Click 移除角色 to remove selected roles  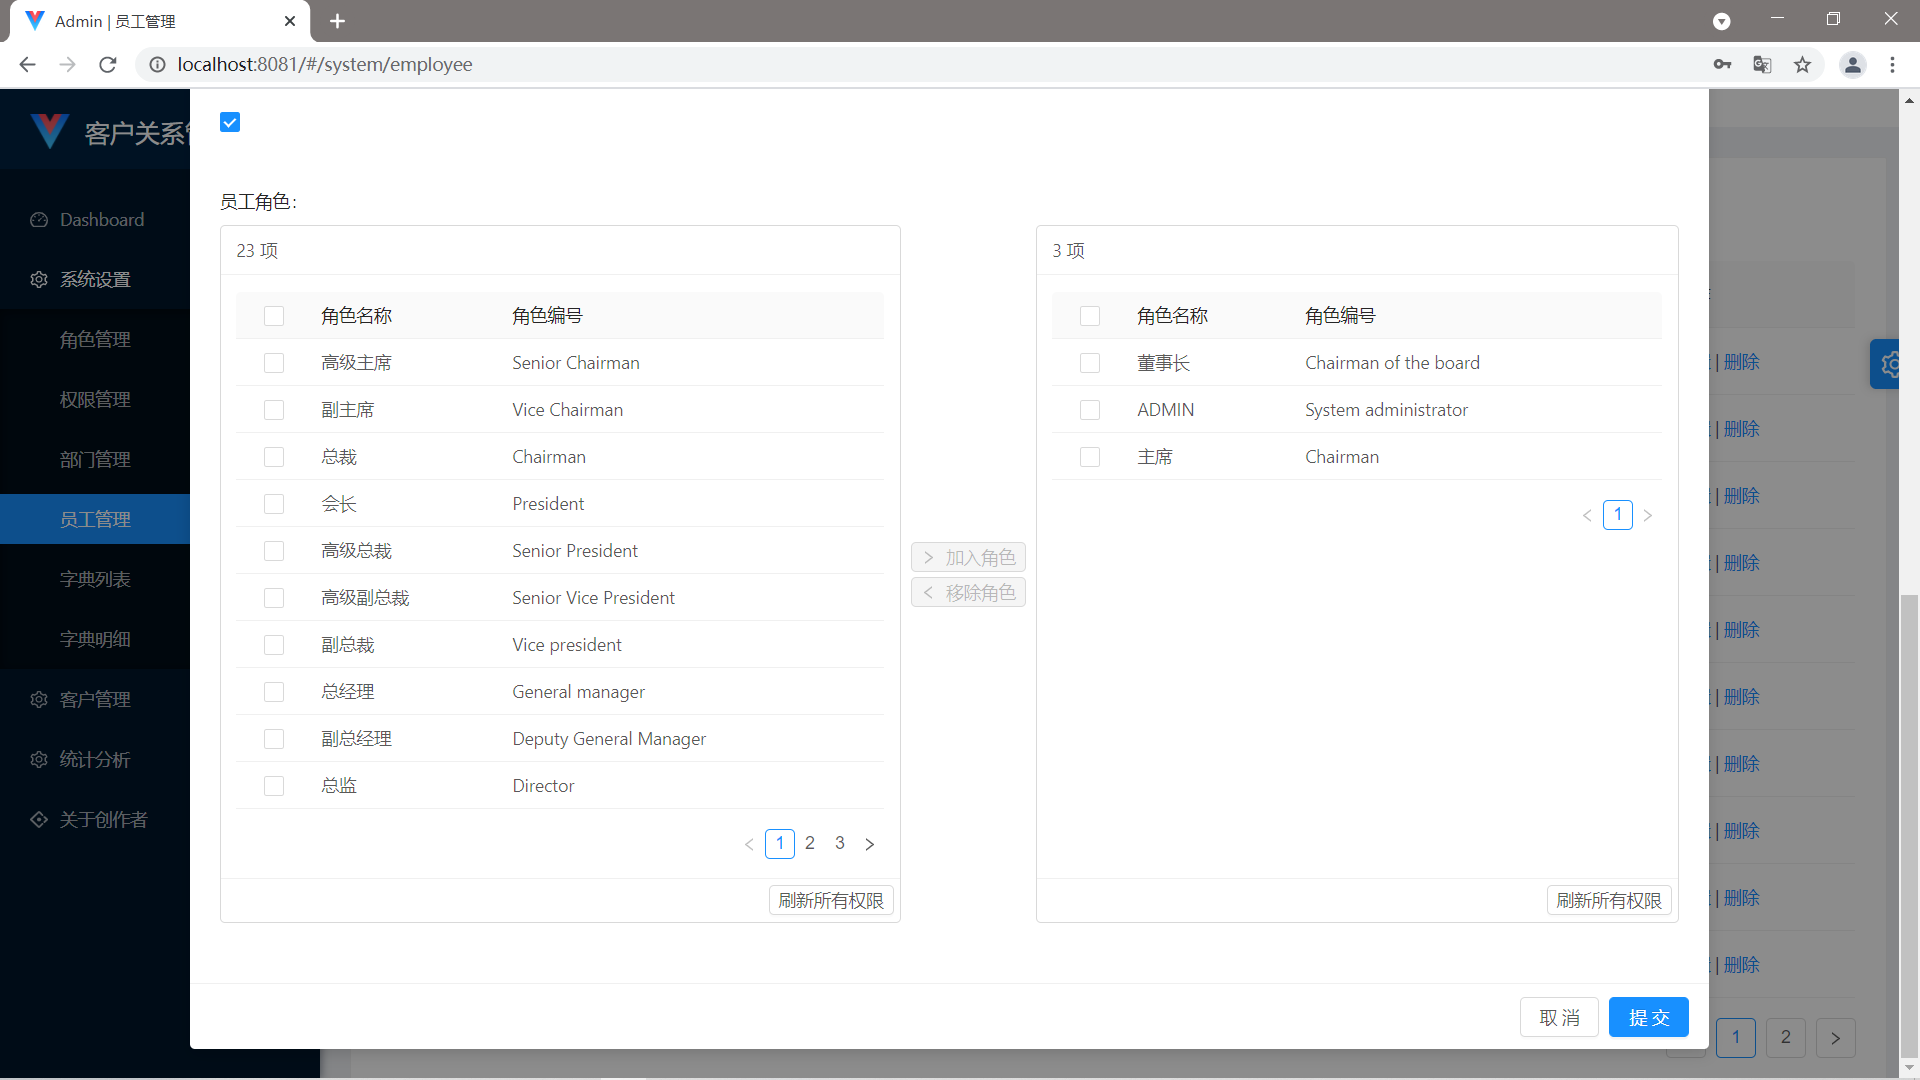pos(968,592)
